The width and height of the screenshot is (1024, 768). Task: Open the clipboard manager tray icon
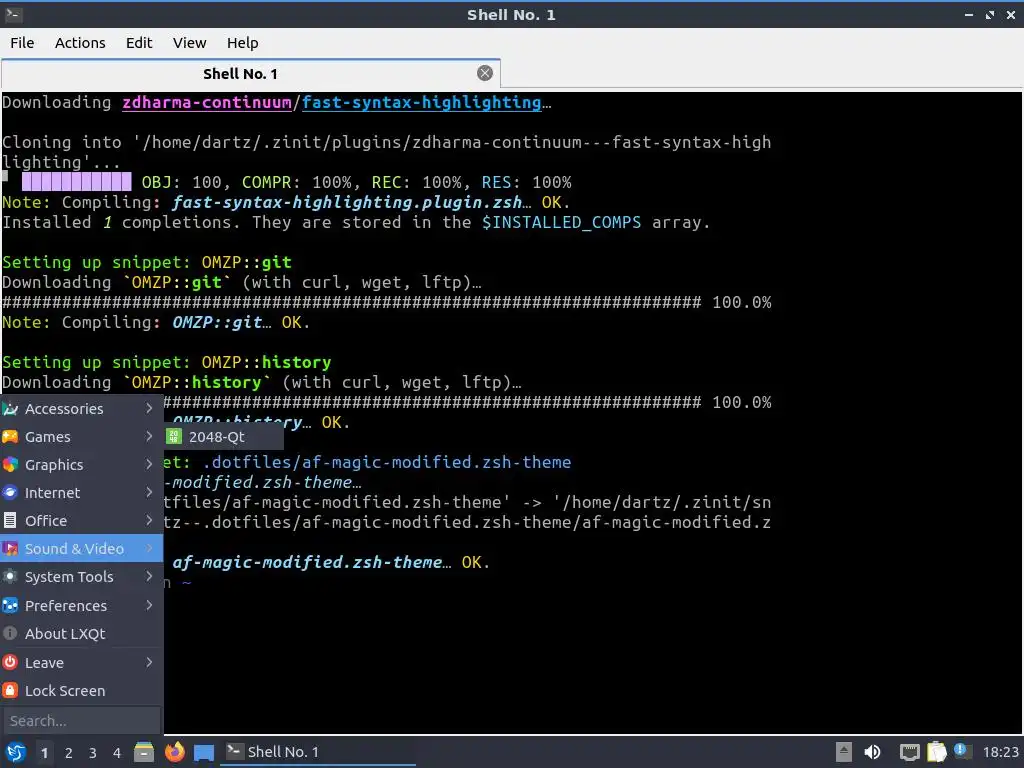coord(937,752)
